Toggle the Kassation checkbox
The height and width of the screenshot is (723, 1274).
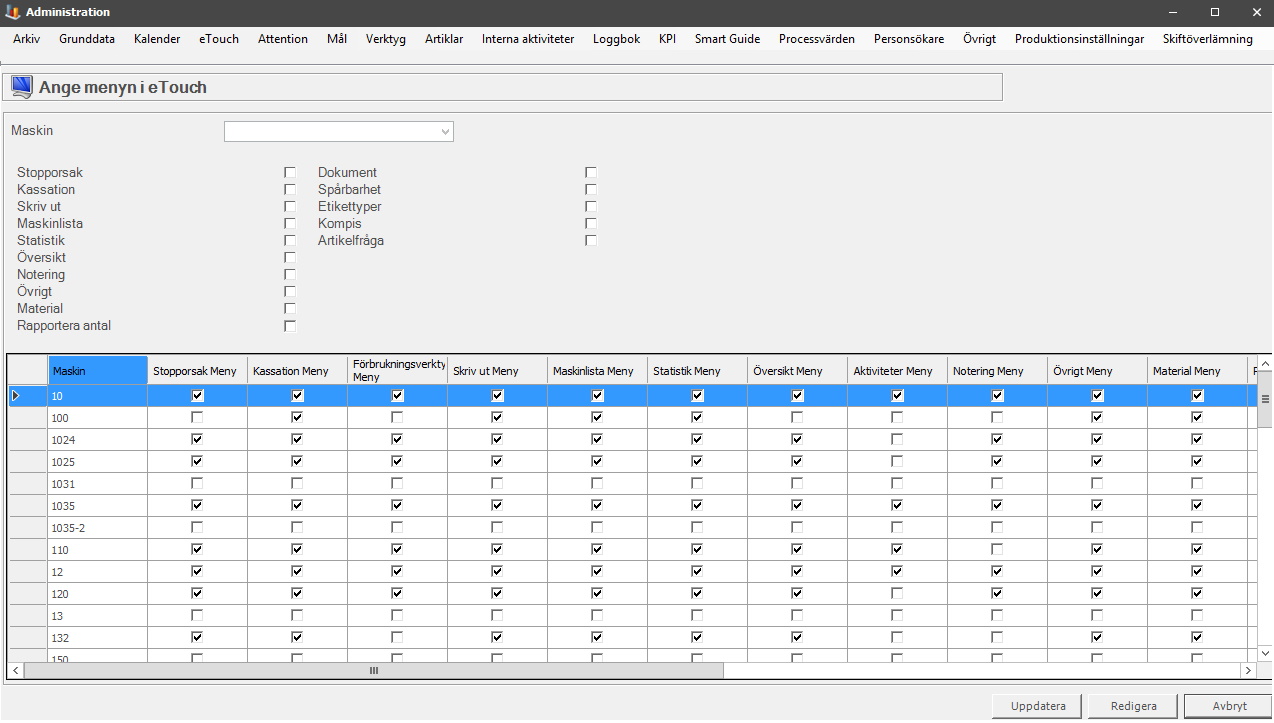pos(290,190)
